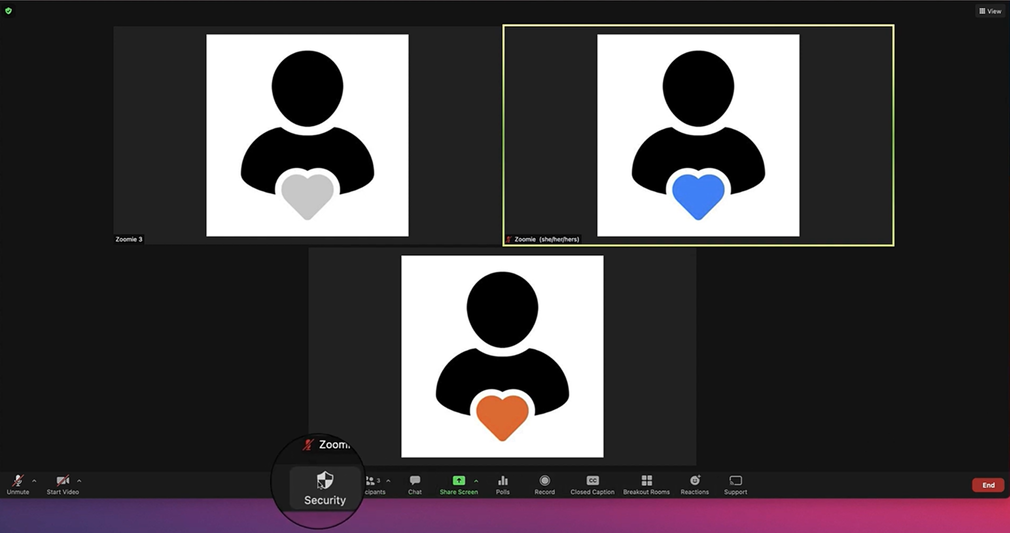1010x533 pixels.
Task: Launch the Polls window
Action: coord(503,484)
